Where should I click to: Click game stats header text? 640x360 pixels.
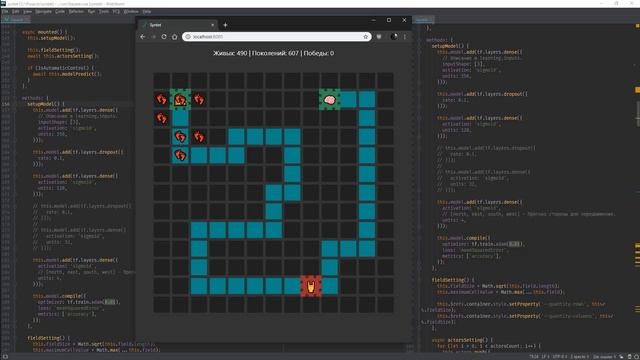(273, 53)
